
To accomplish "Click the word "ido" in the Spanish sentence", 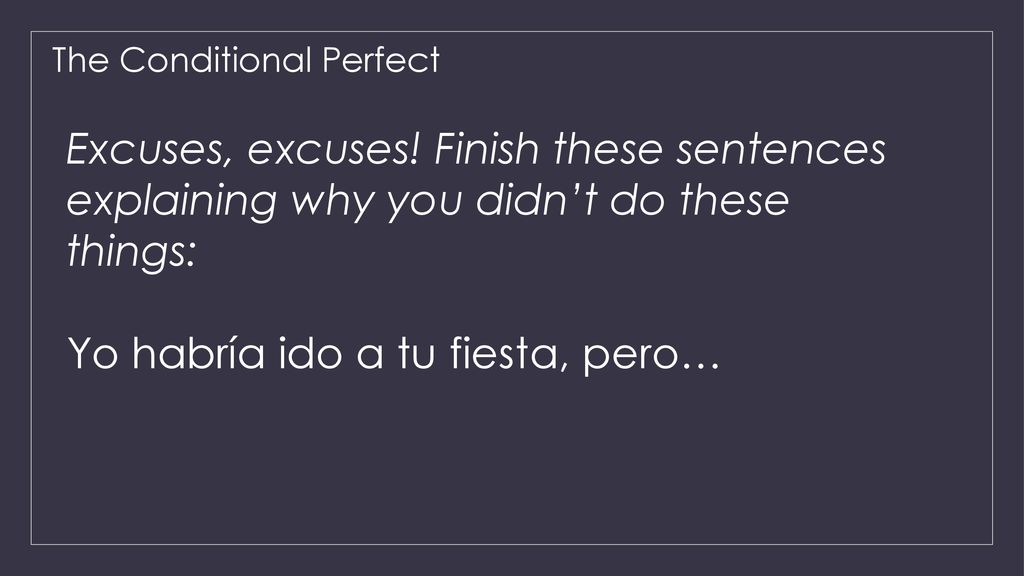I will (x=310, y=353).
